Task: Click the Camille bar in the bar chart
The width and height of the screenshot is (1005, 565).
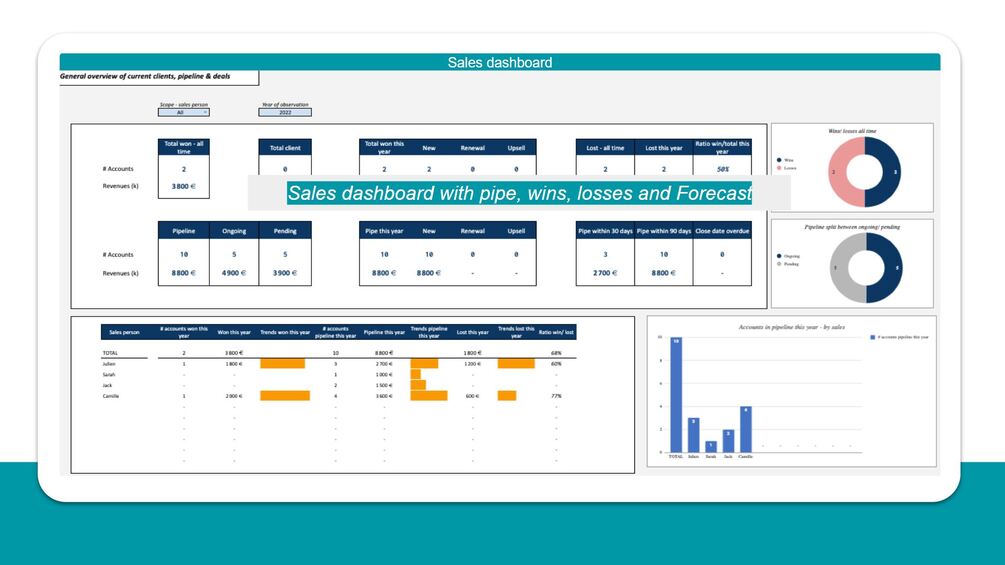Action: coord(745,429)
